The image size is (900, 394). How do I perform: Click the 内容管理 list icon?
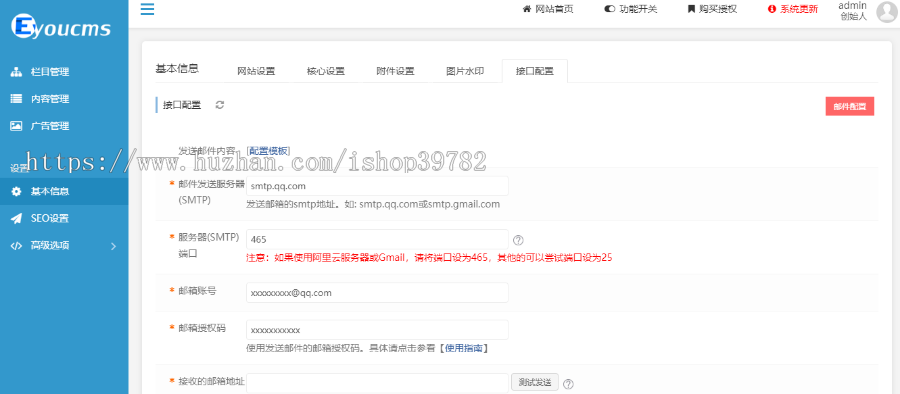tap(16, 99)
